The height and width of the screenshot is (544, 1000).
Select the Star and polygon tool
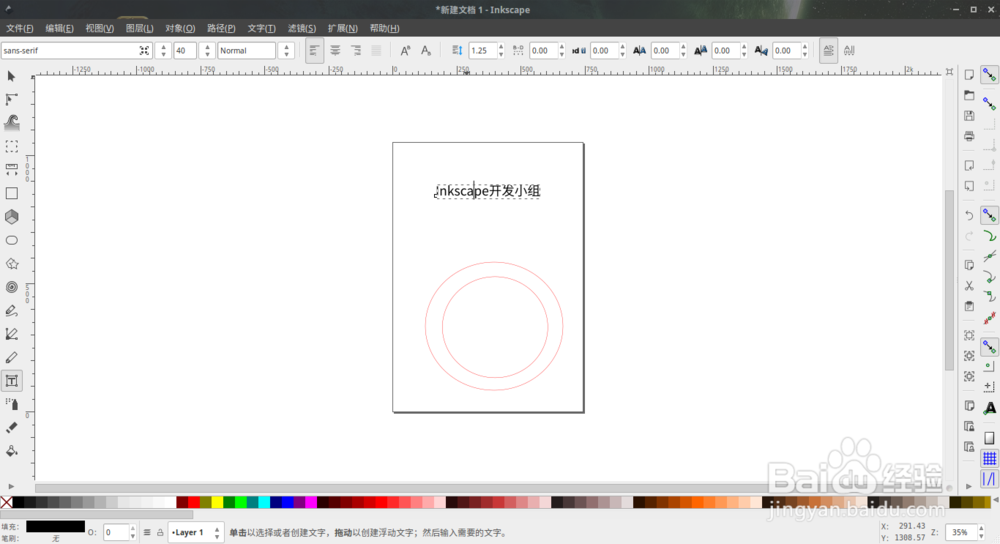tap(11, 263)
